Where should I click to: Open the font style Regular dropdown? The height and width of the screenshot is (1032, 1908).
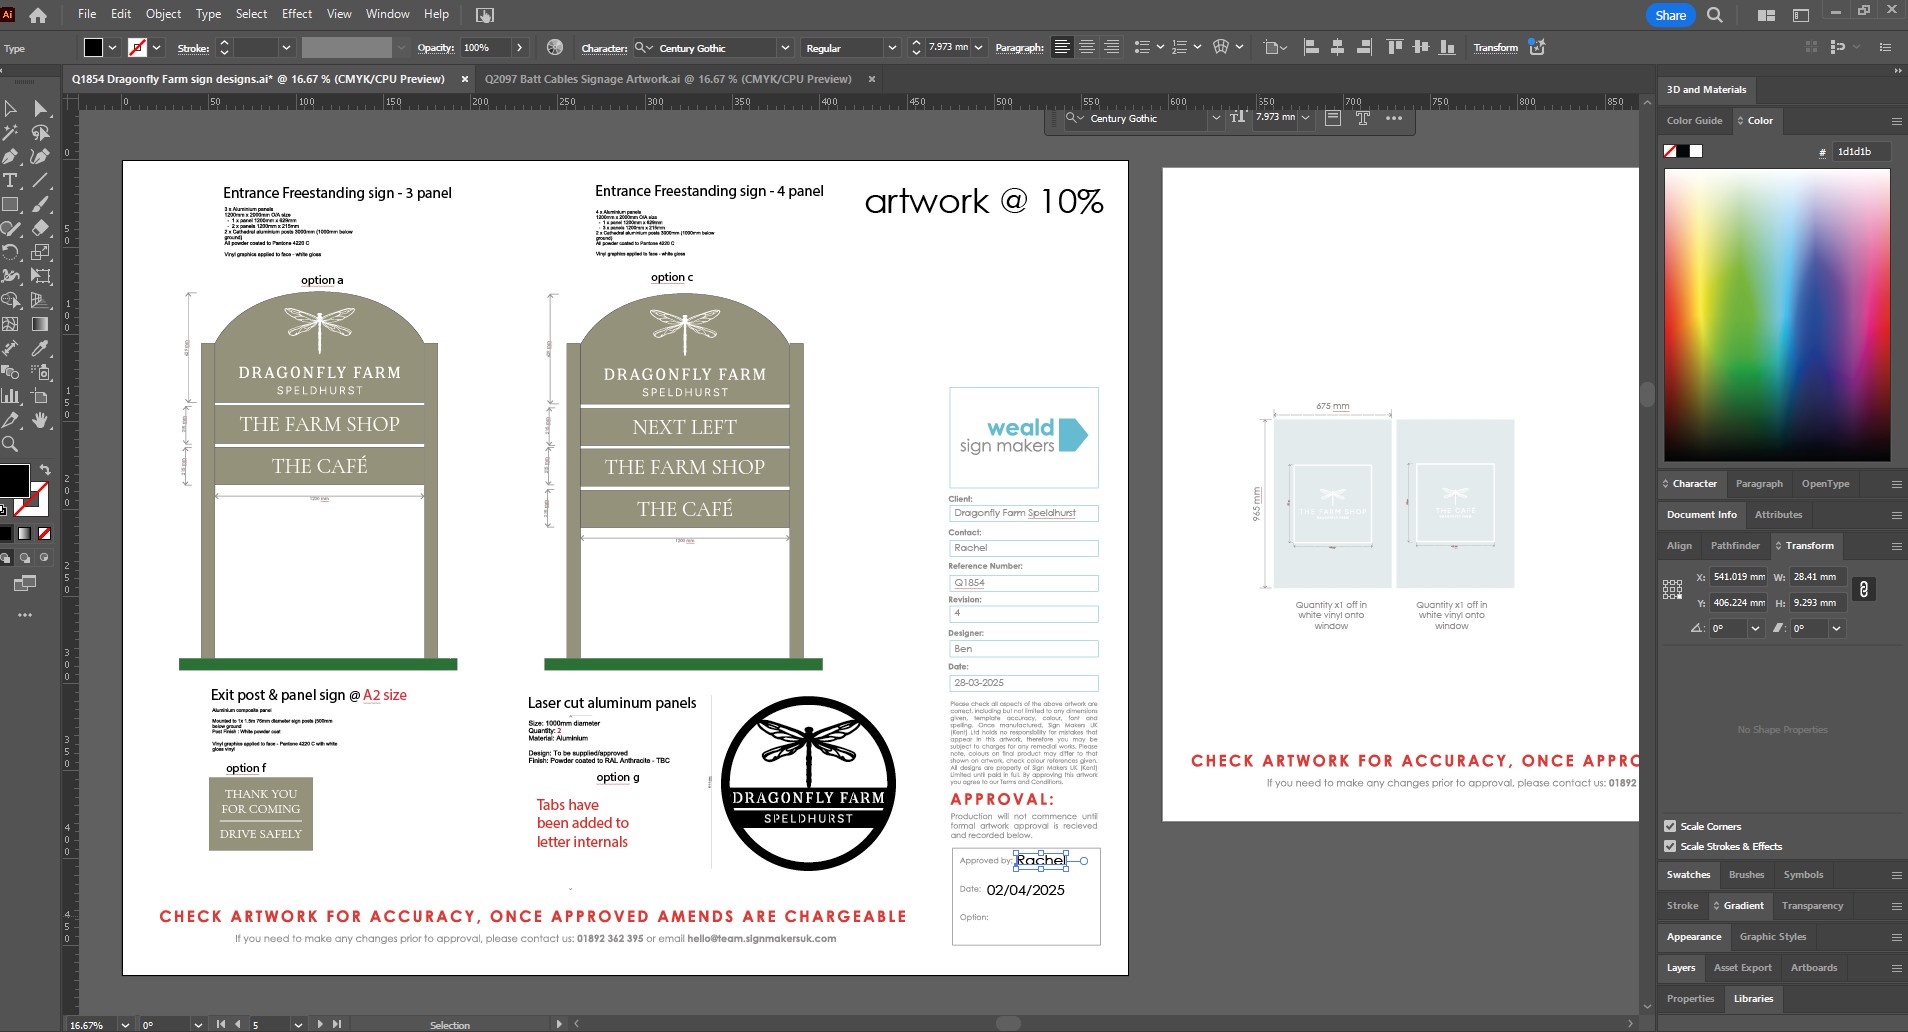[x=891, y=48]
